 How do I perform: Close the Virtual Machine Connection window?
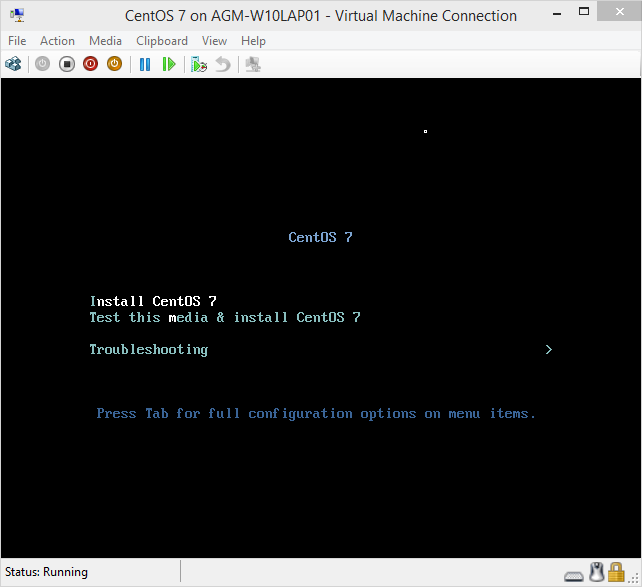[619, 11]
